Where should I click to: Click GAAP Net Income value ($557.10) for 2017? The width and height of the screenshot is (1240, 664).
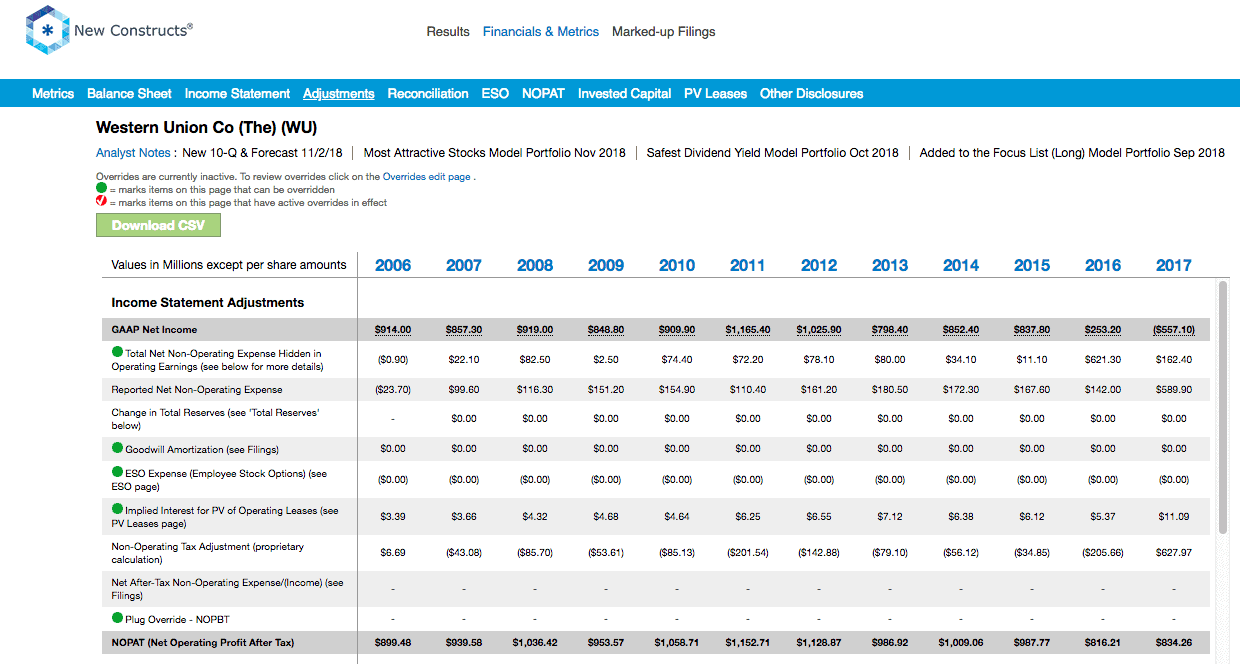pyautogui.click(x=1174, y=329)
